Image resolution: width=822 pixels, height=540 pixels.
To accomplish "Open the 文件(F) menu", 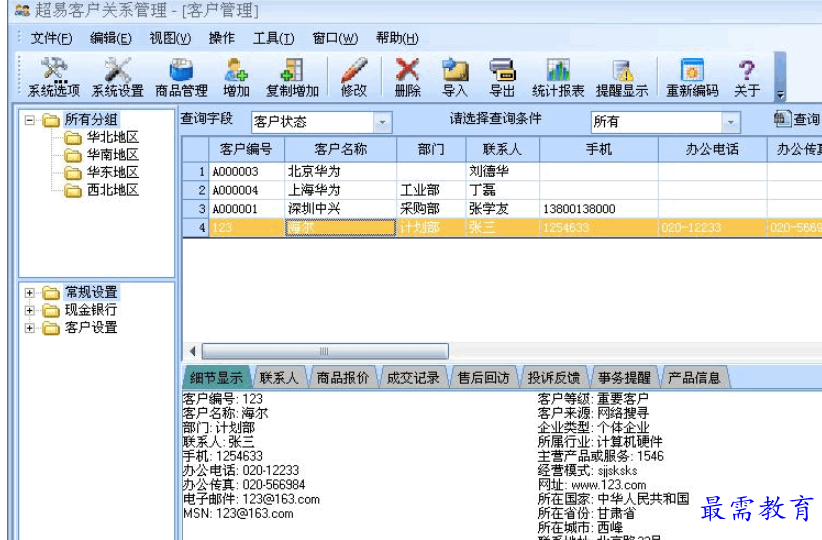I will 51,38.
